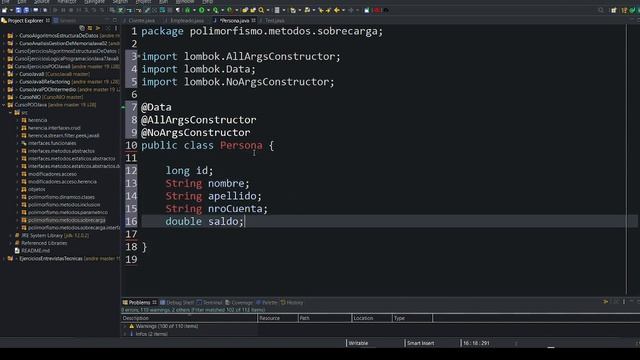Open dropdown arrow beside New icon
The height and width of the screenshot is (360, 640).
tap(11, 10)
